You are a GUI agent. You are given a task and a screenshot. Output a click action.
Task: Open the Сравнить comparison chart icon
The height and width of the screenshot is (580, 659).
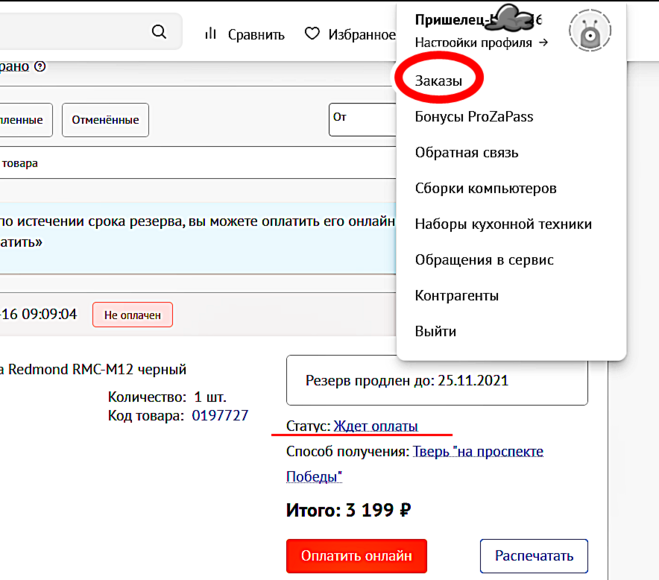211,34
